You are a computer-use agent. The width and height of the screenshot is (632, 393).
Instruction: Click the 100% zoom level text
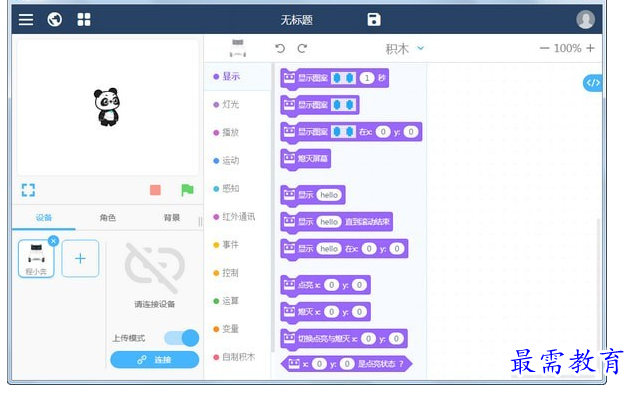pos(568,48)
